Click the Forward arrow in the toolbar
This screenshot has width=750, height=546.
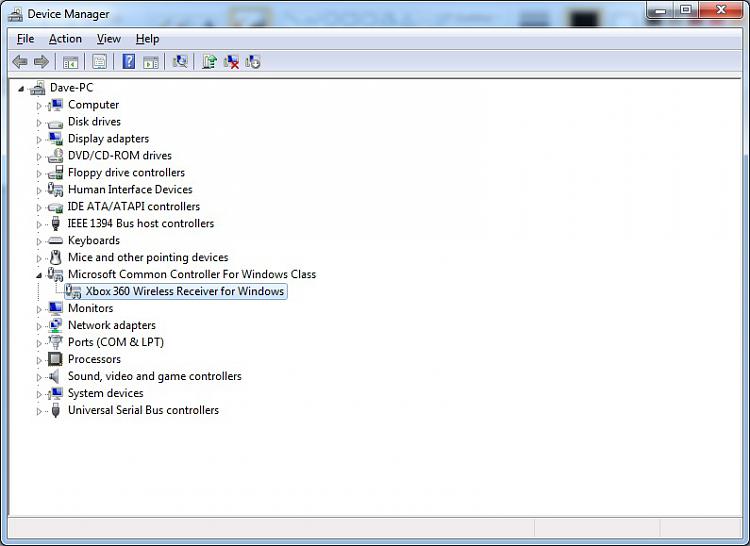click(42, 62)
